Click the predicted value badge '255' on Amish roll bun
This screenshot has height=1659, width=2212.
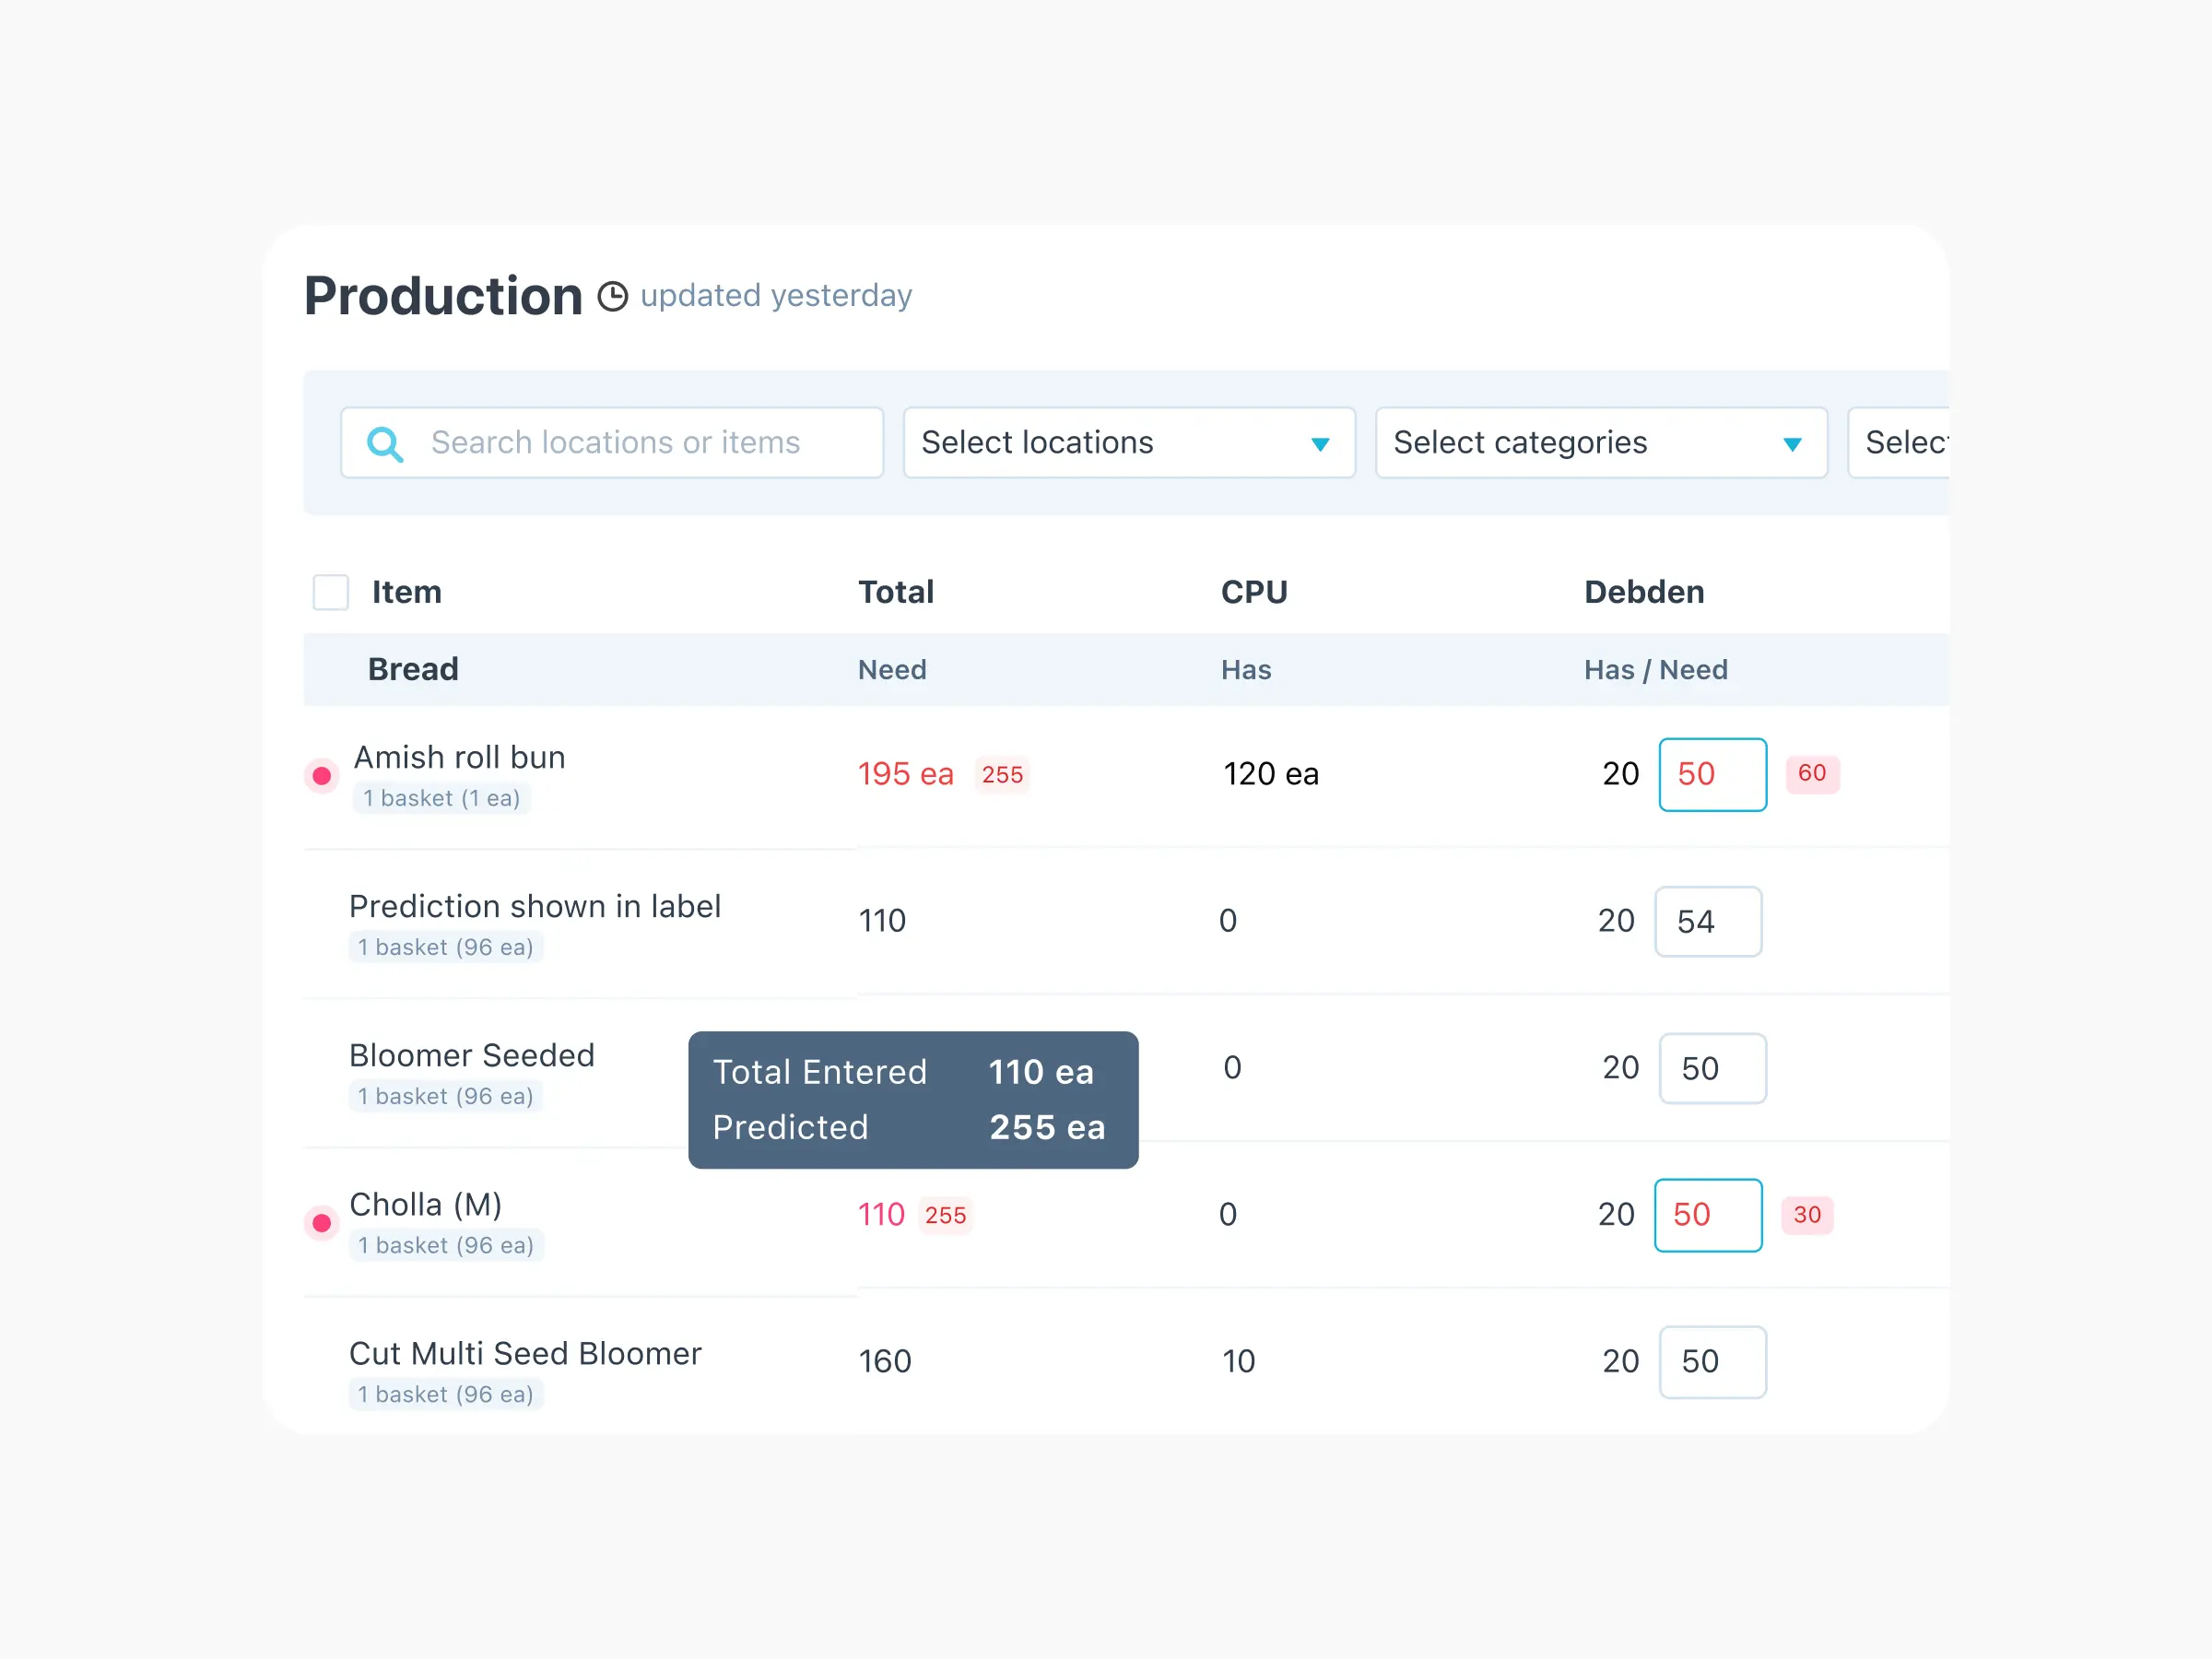pos(1004,772)
